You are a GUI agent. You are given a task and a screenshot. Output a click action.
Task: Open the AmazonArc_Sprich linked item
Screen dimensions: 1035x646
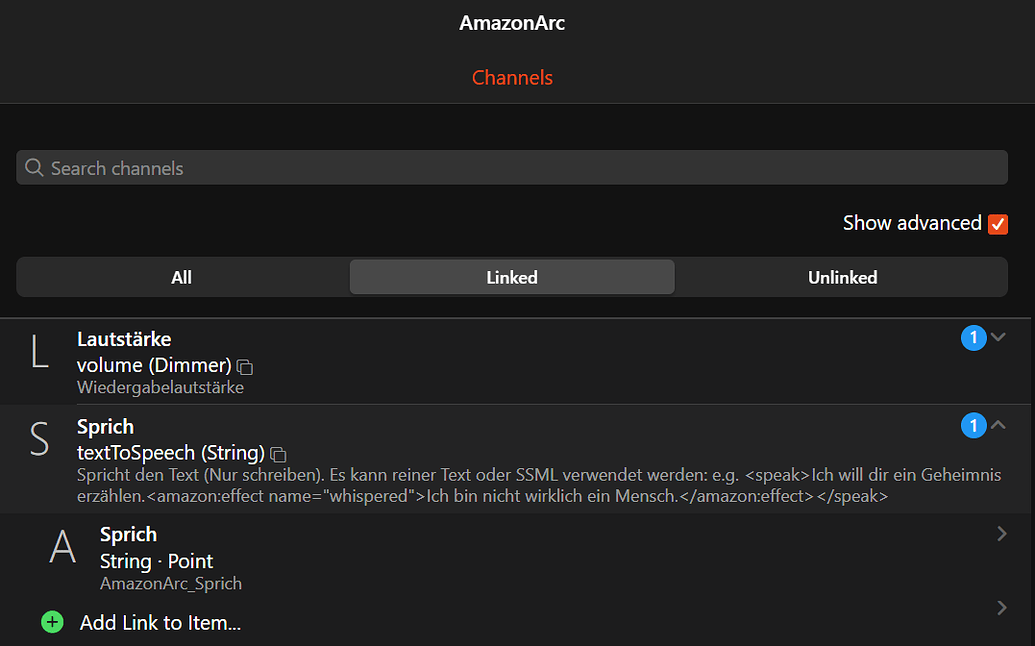(400, 547)
